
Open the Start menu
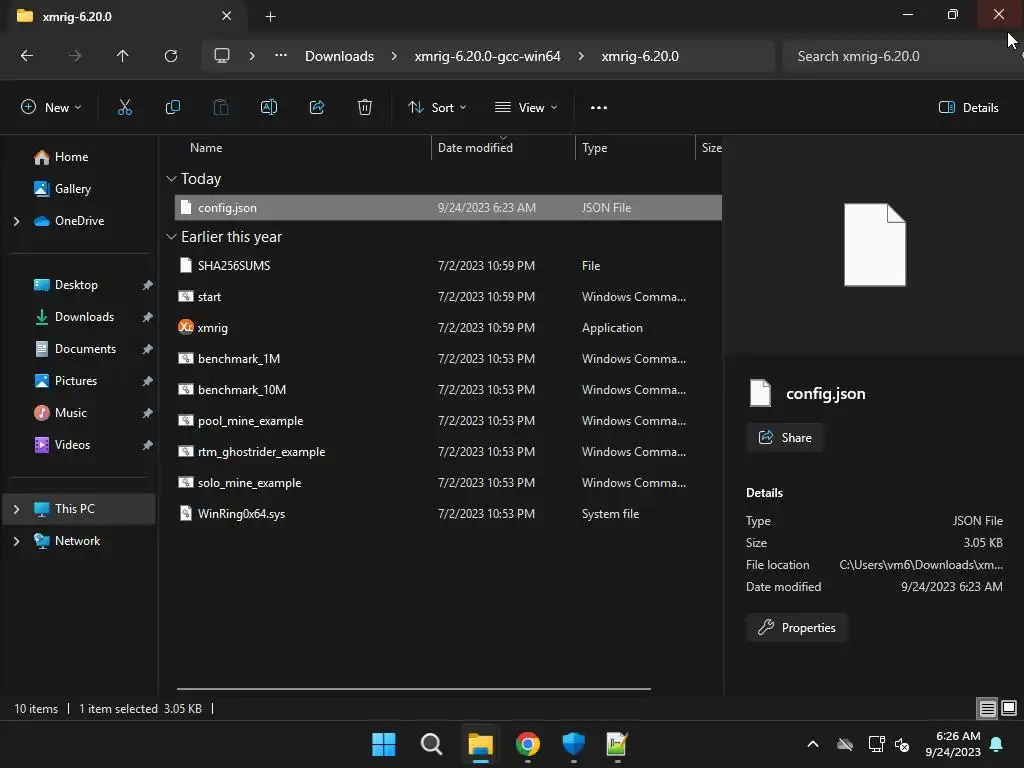383,744
